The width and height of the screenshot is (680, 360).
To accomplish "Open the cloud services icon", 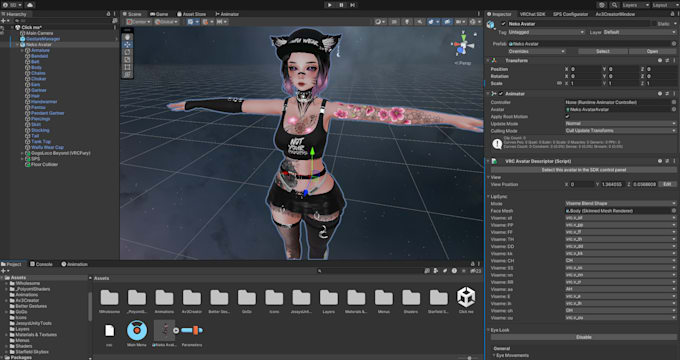I will coord(30,5).
